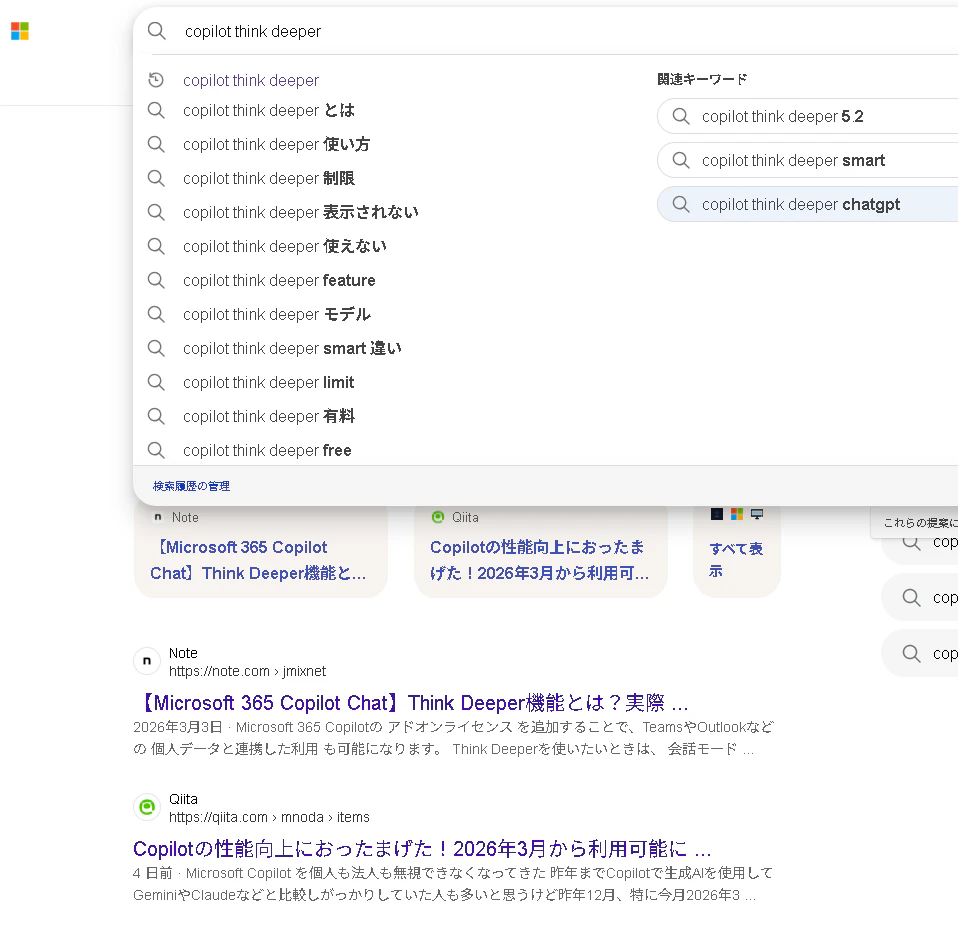
Task: Click magnifier icon beside 'モデル' suggestion
Action: (x=156, y=314)
